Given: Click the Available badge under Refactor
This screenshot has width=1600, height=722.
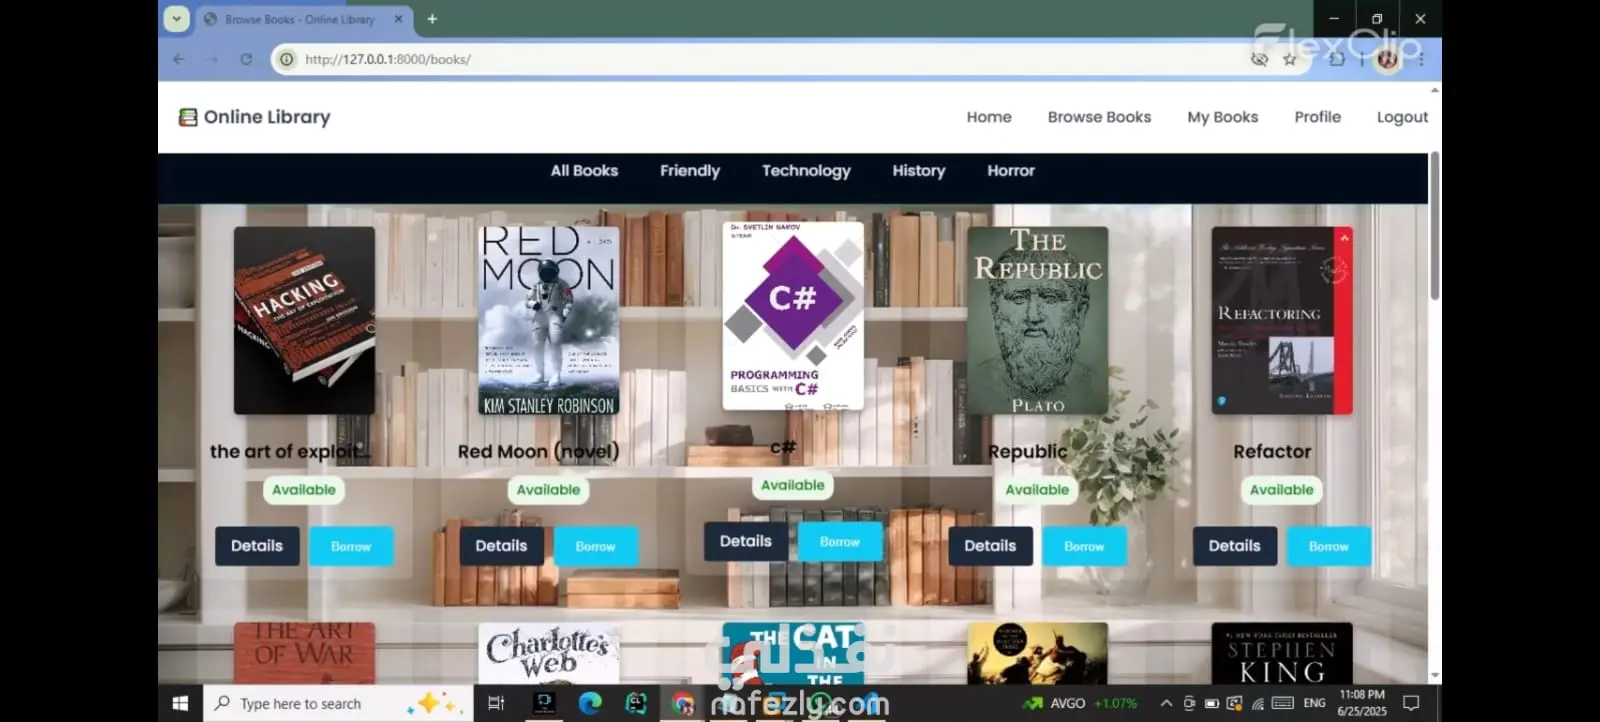Looking at the screenshot, I should point(1282,490).
